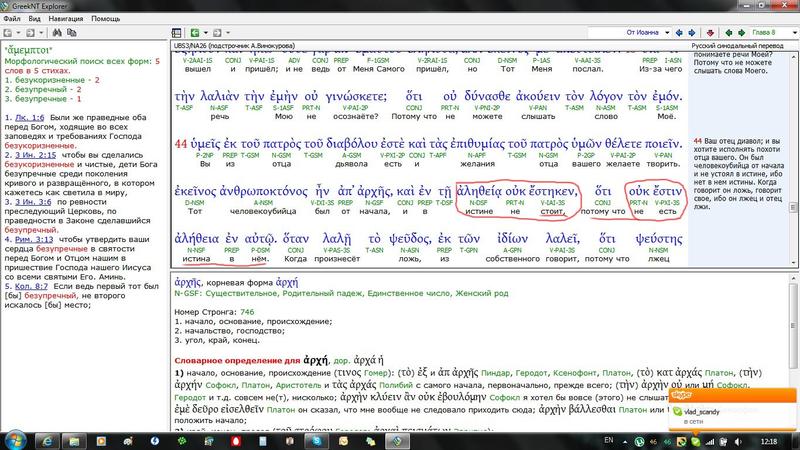Open the Навигация menu
800x450 pixels.
point(68,18)
